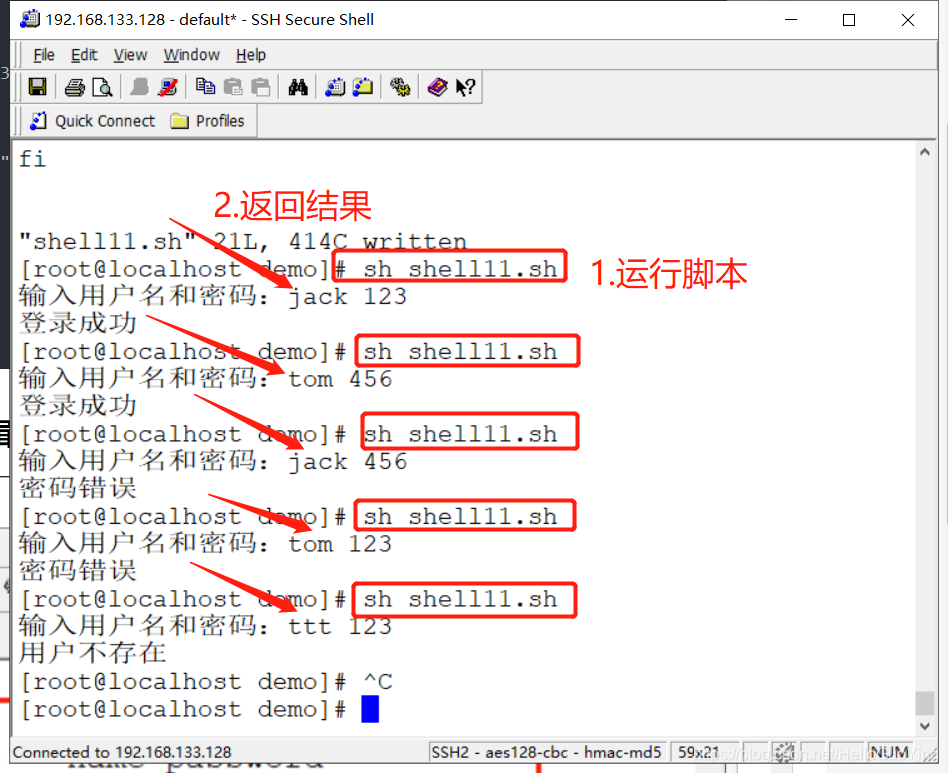Screen dimensions: 948x773
Task: Click the window title '192.168.133.128 - default*'
Action: (x=140, y=19)
